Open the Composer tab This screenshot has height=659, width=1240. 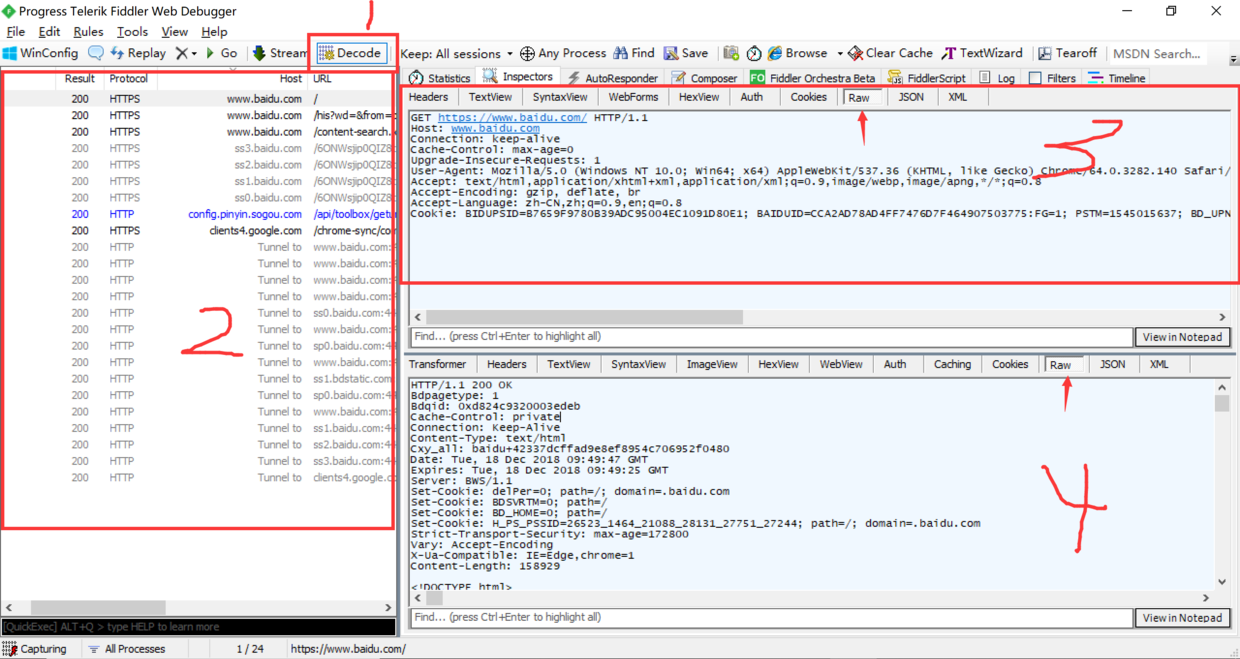click(x=705, y=78)
